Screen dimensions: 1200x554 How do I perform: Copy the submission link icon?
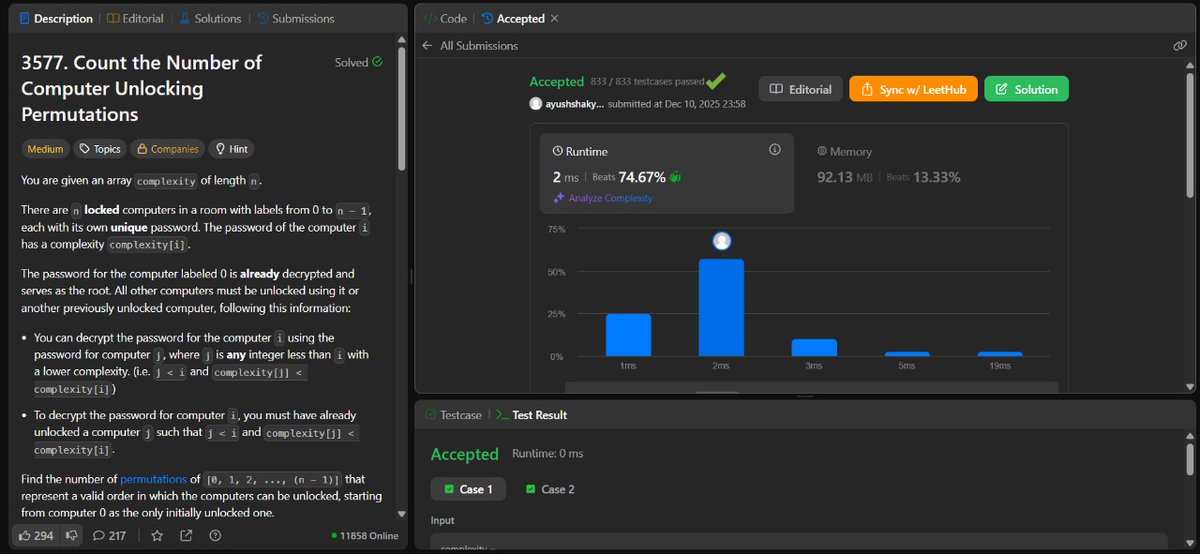click(x=1180, y=45)
